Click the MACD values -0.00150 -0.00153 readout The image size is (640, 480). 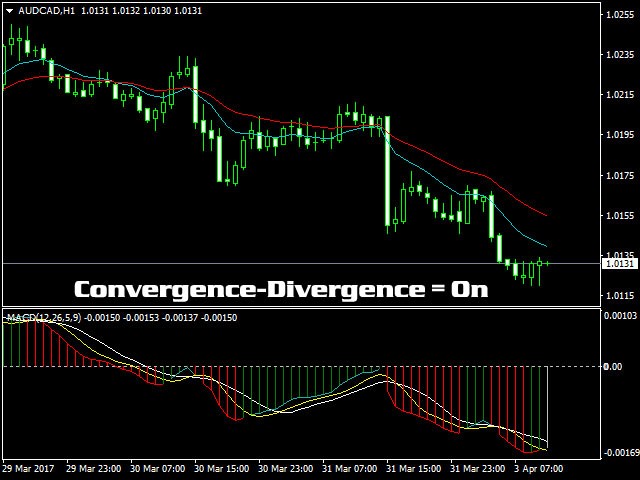tap(121, 318)
